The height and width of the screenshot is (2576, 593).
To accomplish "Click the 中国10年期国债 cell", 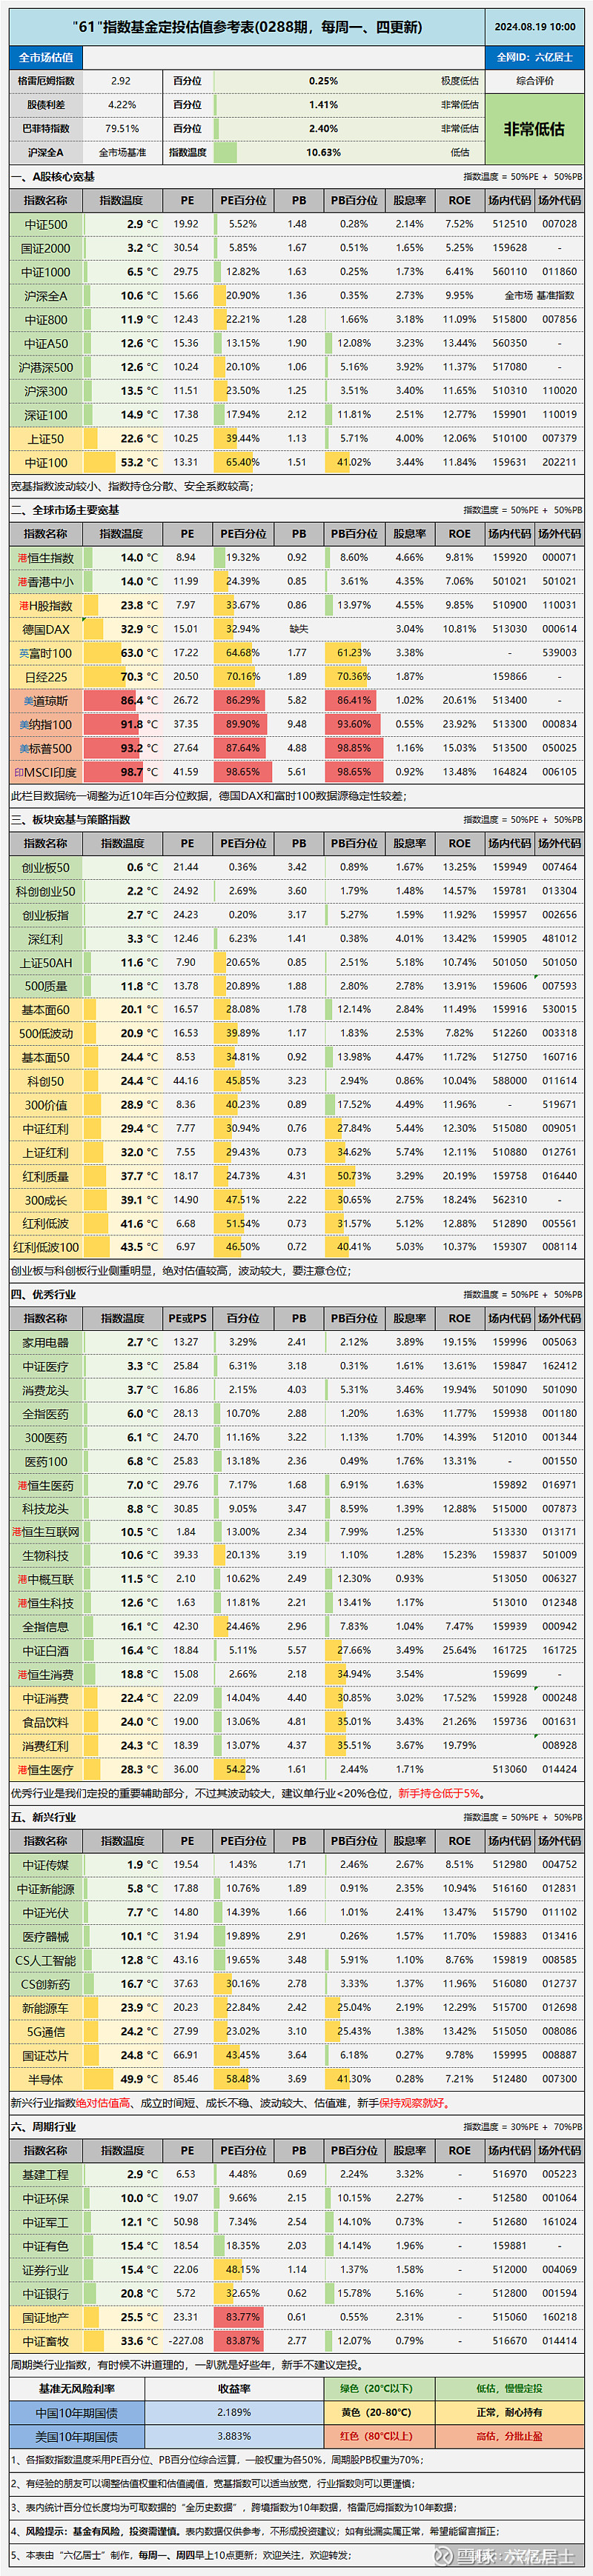I will [x=76, y=2412].
